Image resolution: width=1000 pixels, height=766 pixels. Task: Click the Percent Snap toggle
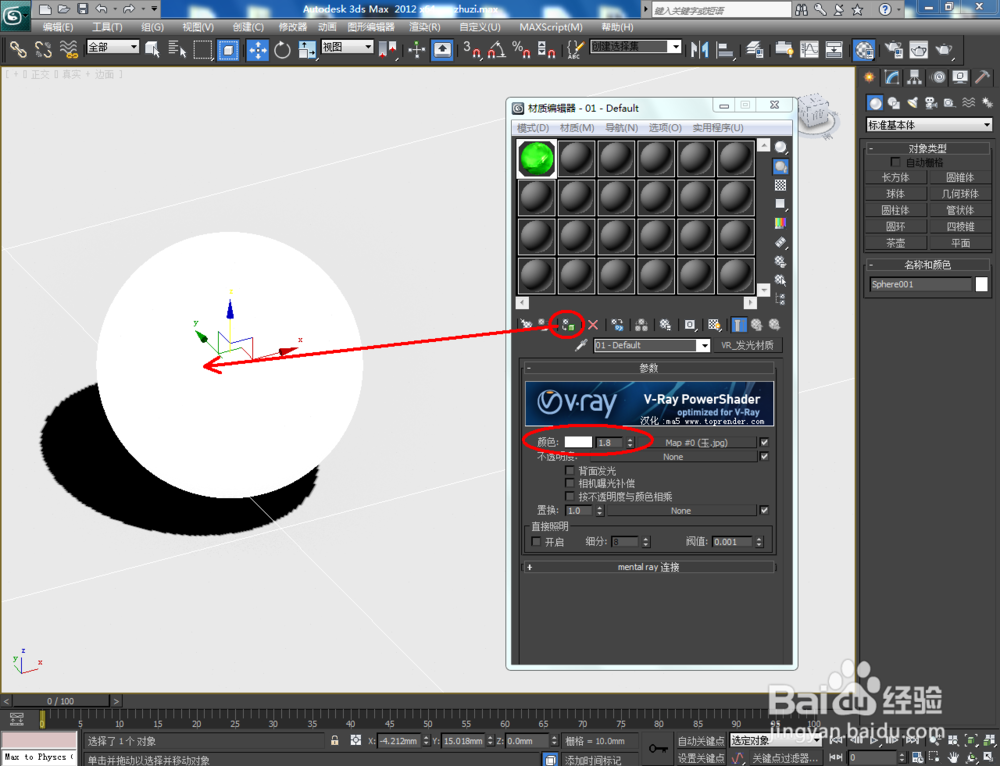click(521, 49)
